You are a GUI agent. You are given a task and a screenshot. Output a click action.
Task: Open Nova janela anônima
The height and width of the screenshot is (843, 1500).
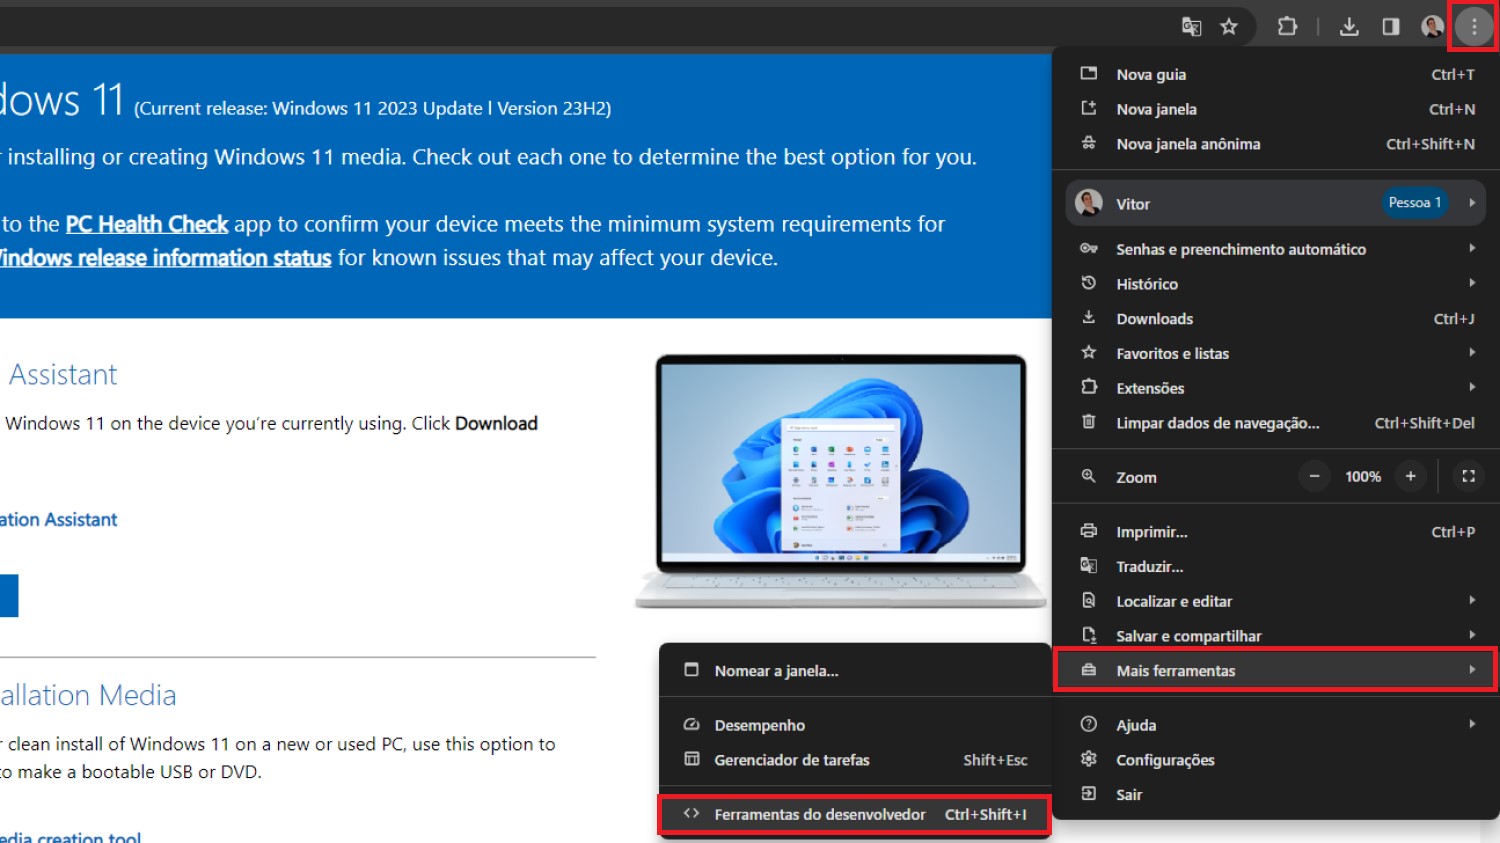point(1276,144)
